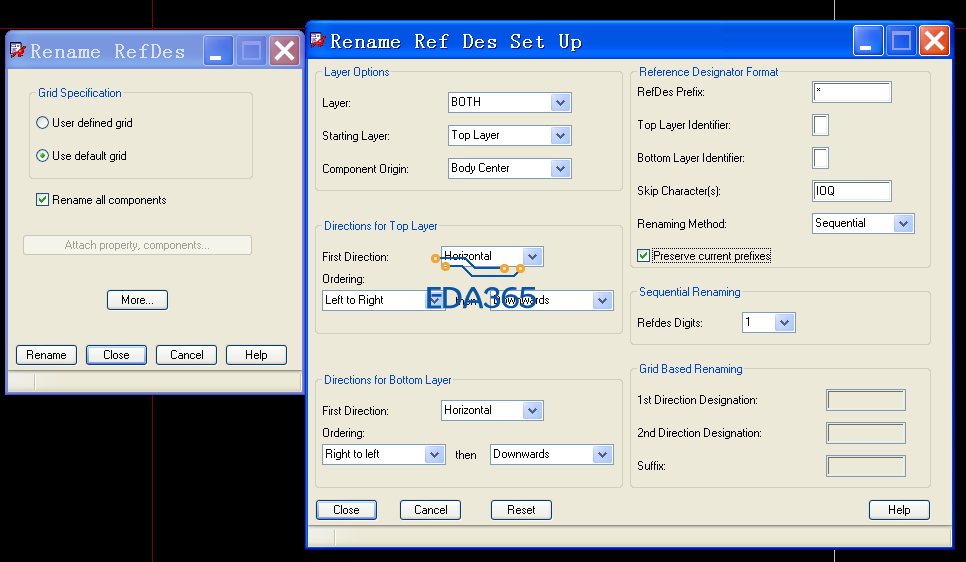
Task: Click Help in the Rename RefDes window
Action: click(256, 355)
